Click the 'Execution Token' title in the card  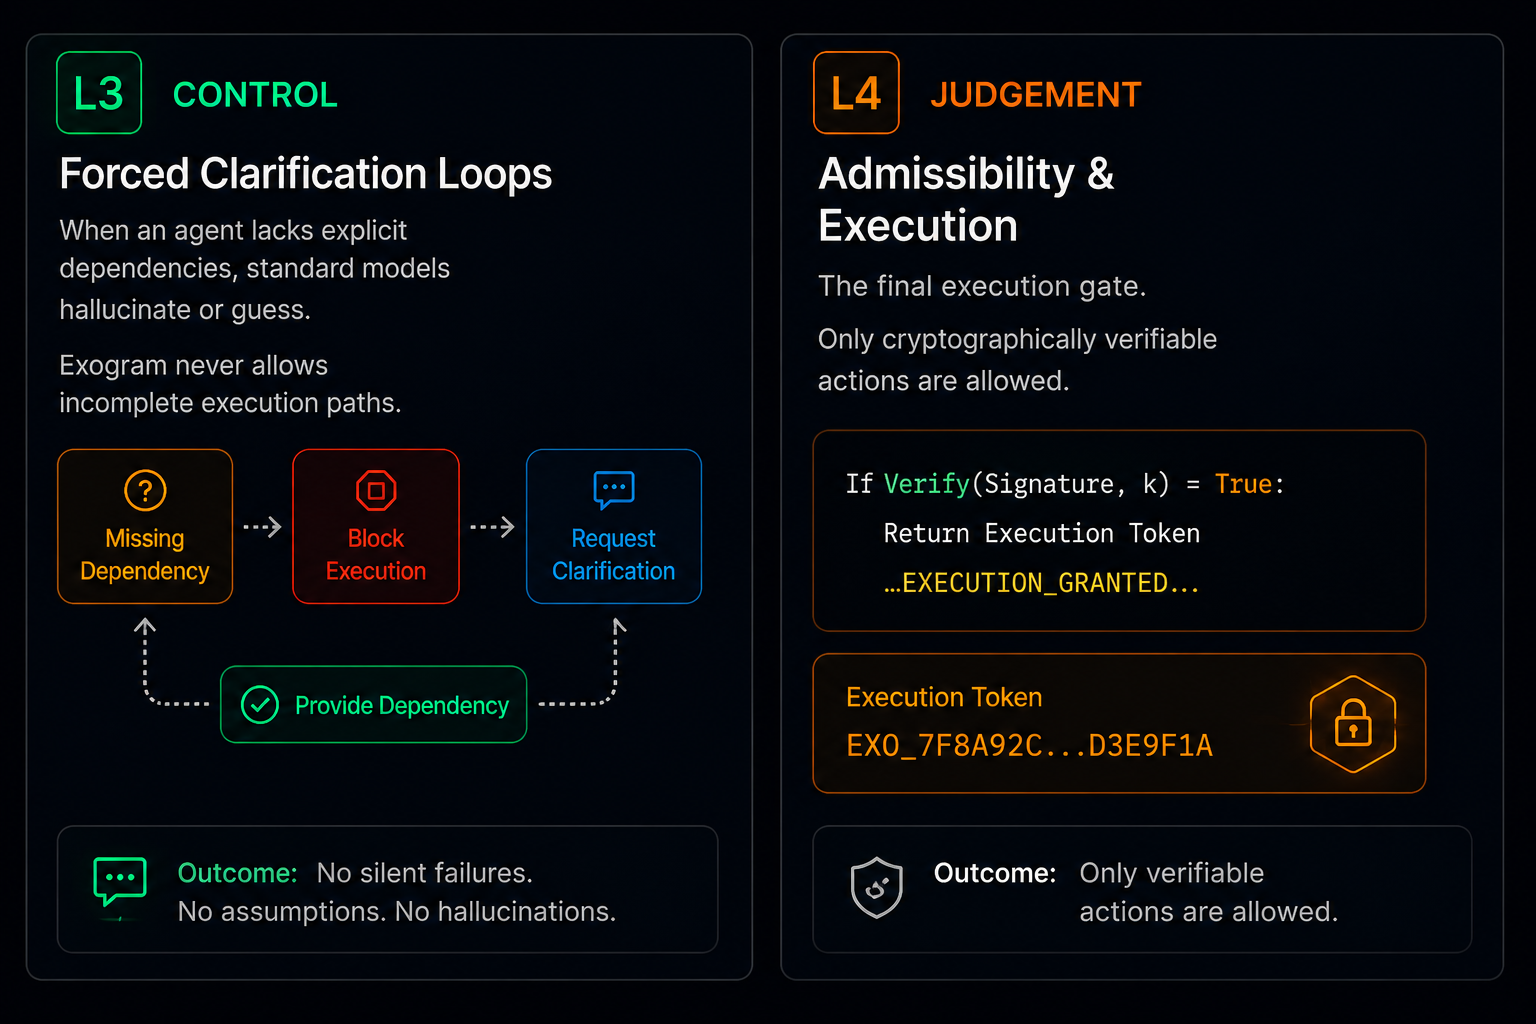pyautogui.click(x=944, y=697)
